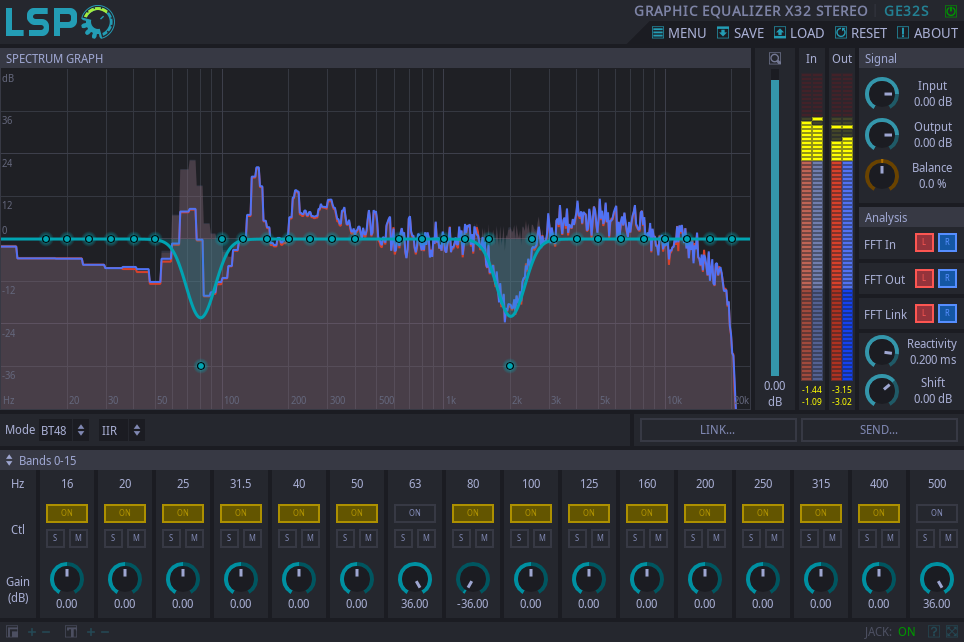Screen dimensions: 964x642
Task: Click the 63 Hz gain knob
Action: click(415, 579)
